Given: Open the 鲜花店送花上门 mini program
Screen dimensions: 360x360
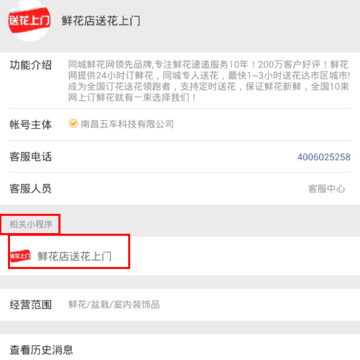Looking at the screenshot, I should (69, 256).
